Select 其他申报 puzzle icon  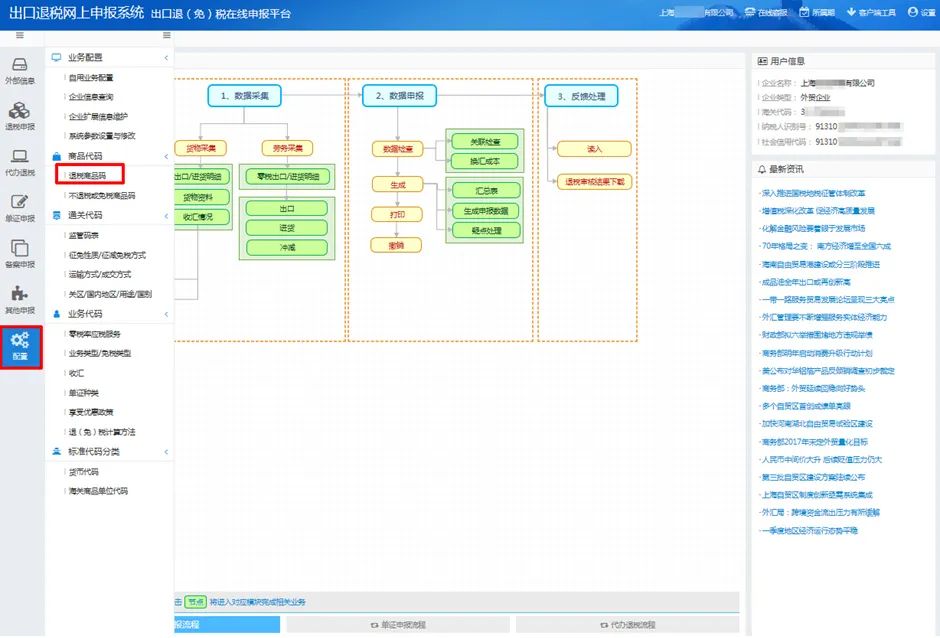[x=20, y=294]
